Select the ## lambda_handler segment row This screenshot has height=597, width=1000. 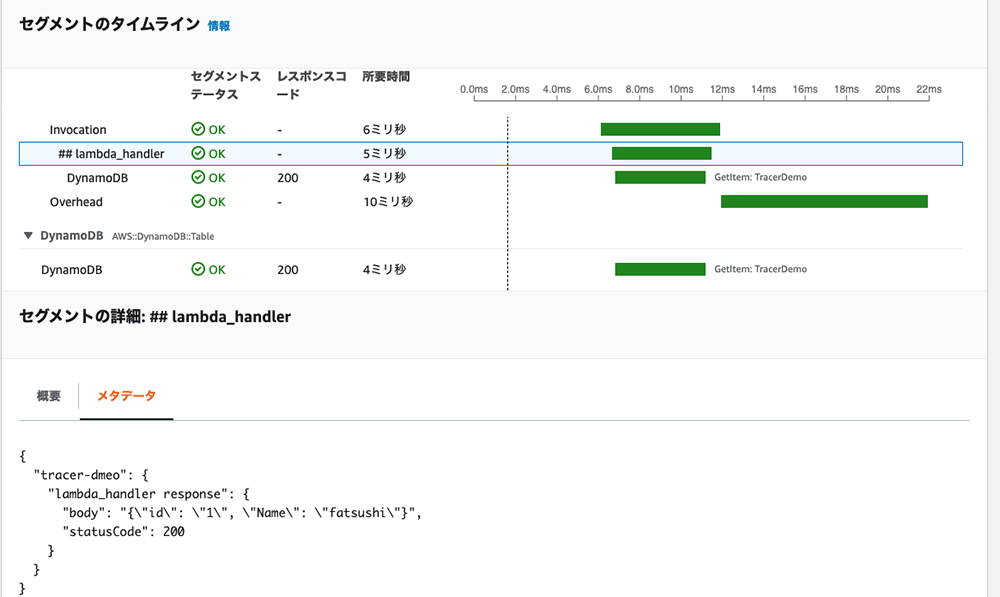pyautogui.click(x=491, y=154)
